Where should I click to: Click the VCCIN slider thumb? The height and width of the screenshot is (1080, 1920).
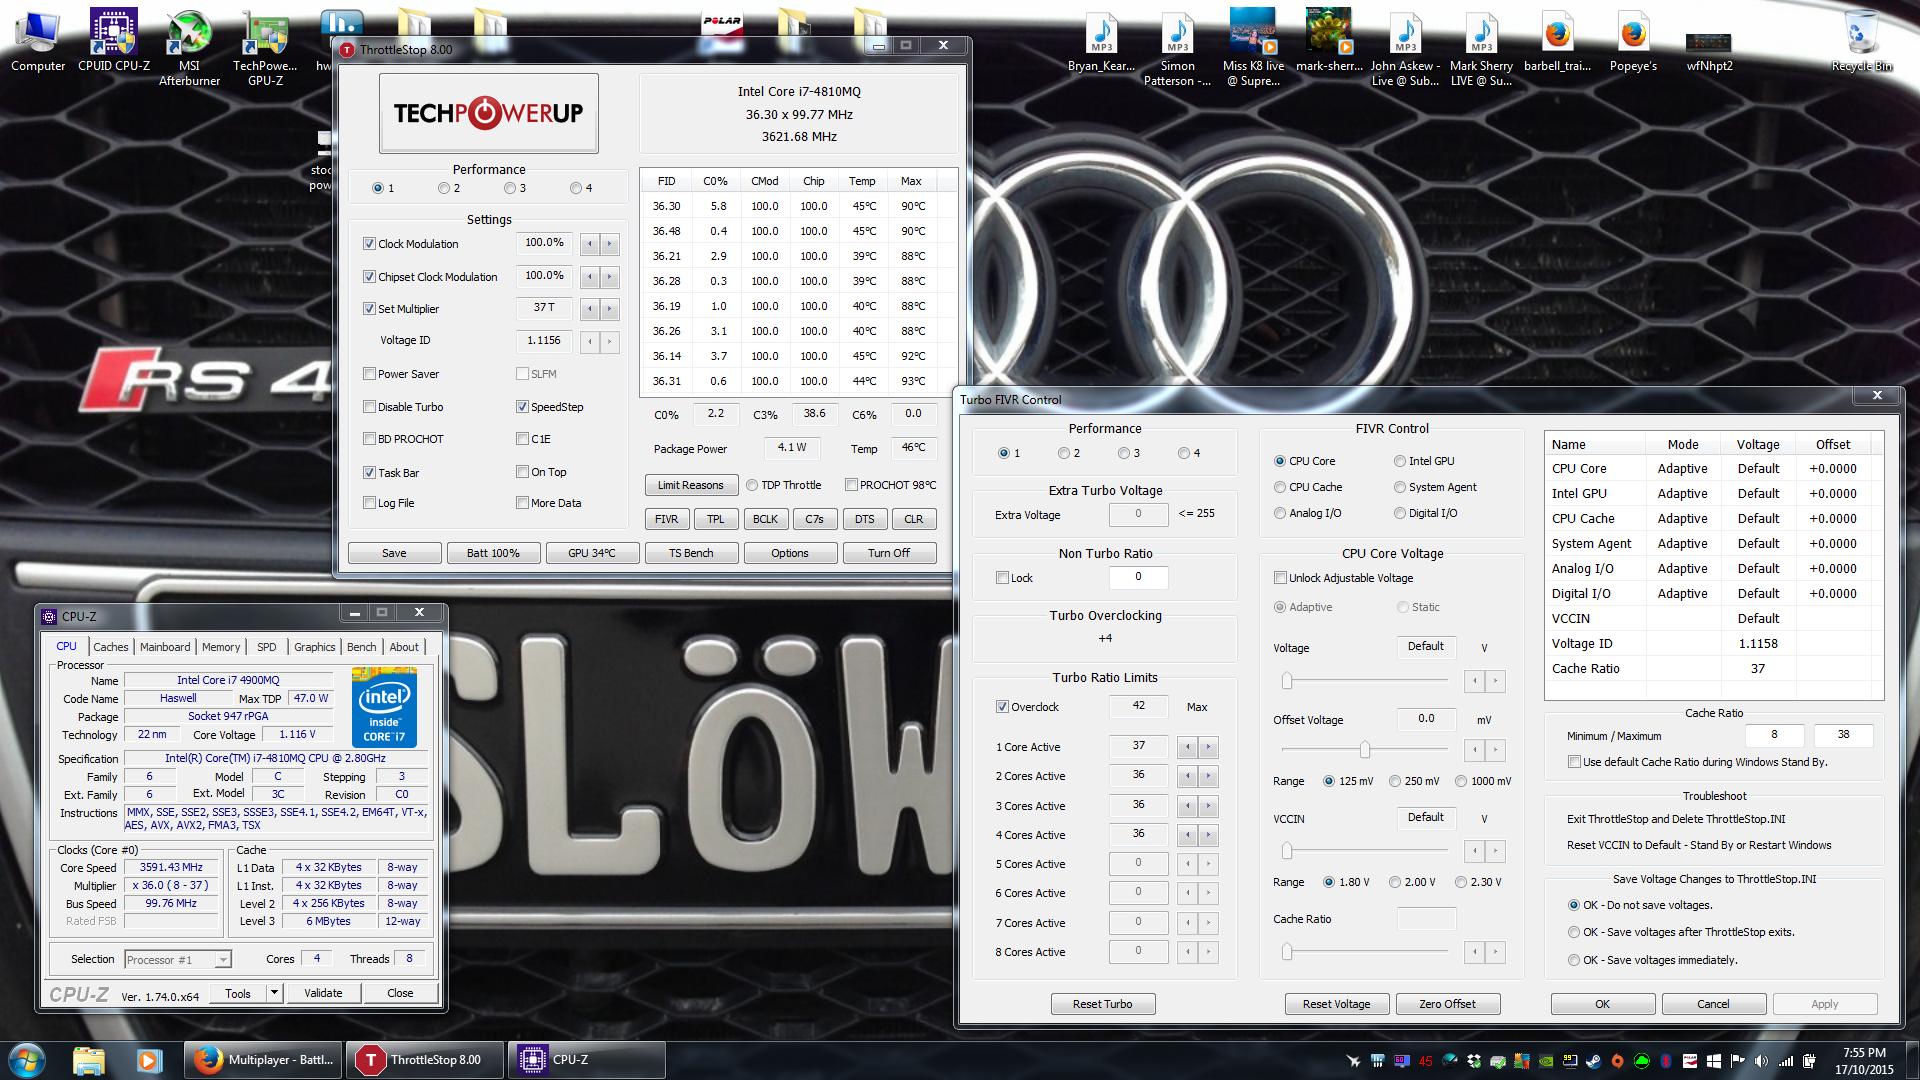pyautogui.click(x=1287, y=851)
